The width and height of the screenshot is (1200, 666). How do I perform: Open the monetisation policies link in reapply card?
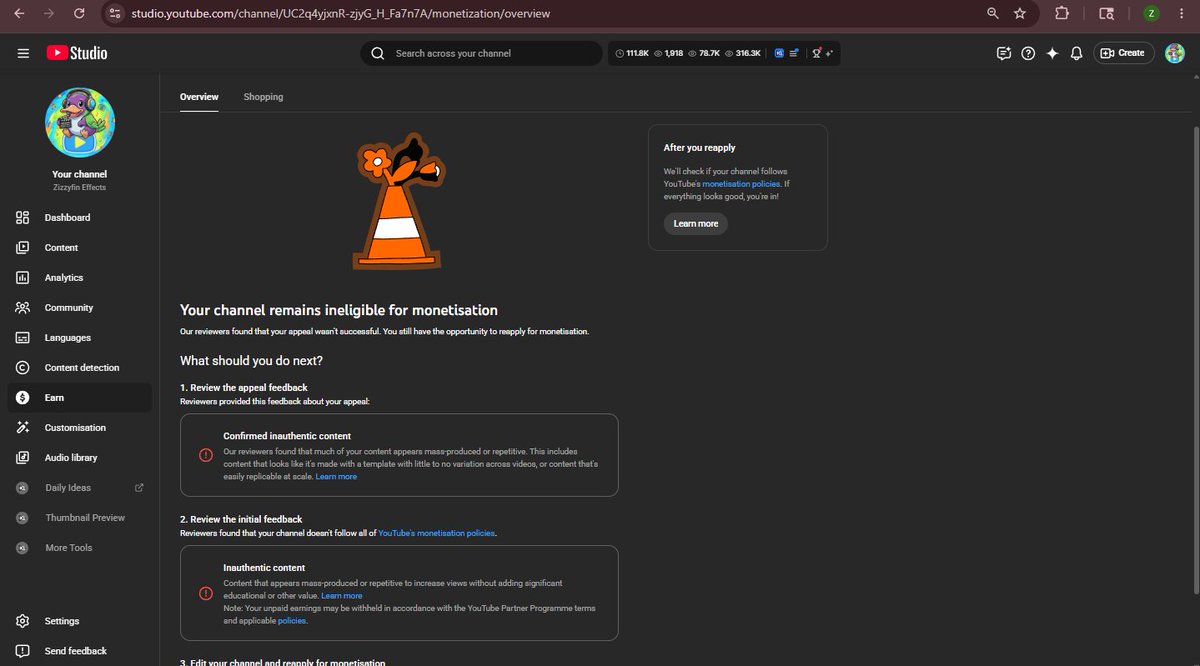[741, 184]
